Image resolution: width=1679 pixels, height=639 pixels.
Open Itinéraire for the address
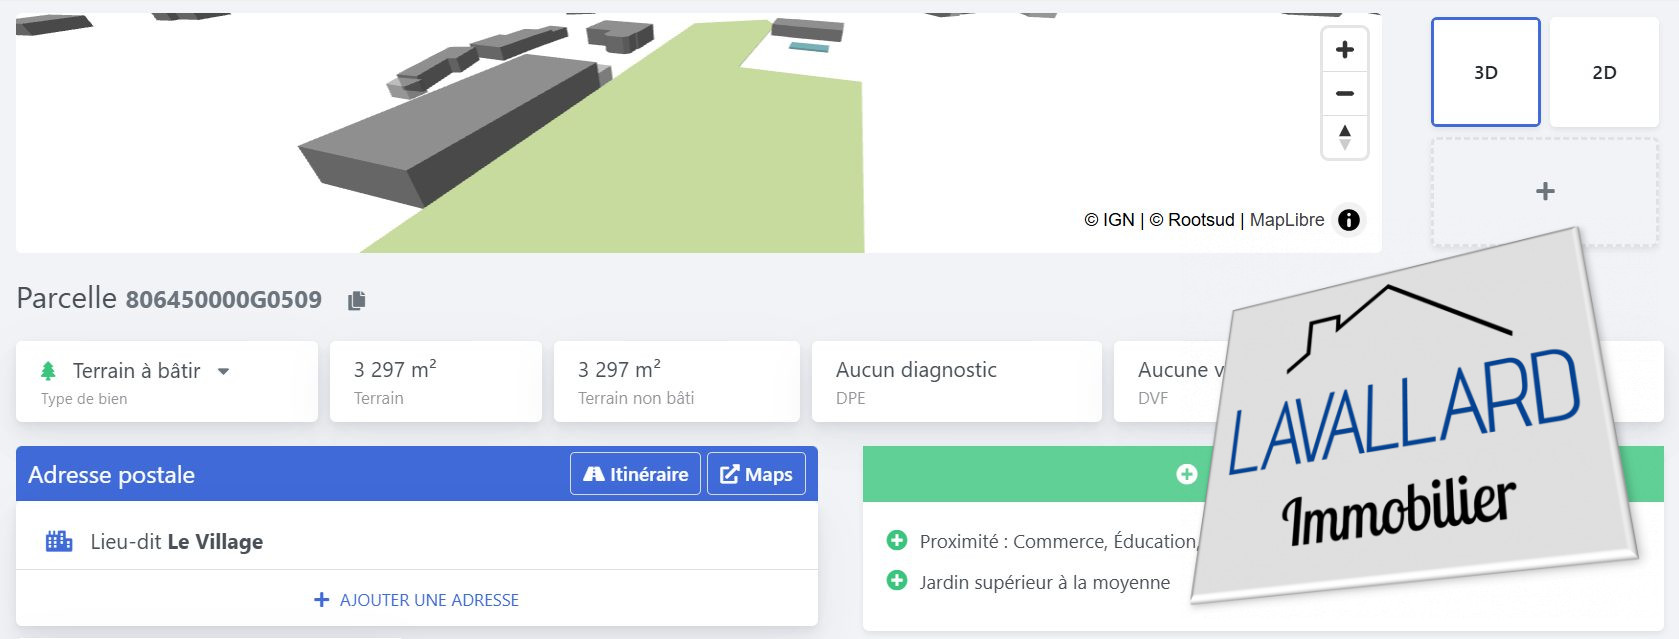(635, 474)
